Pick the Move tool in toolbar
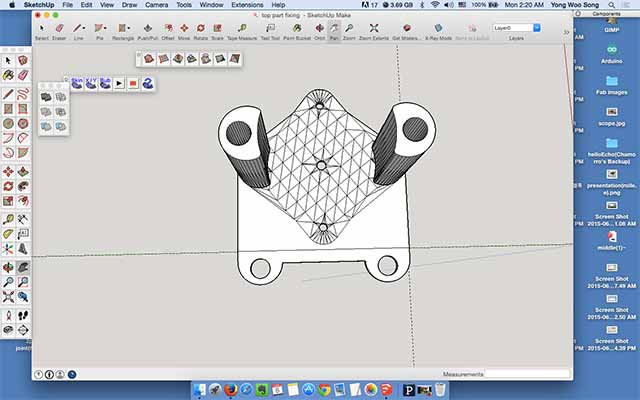 (x=184, y=31)
